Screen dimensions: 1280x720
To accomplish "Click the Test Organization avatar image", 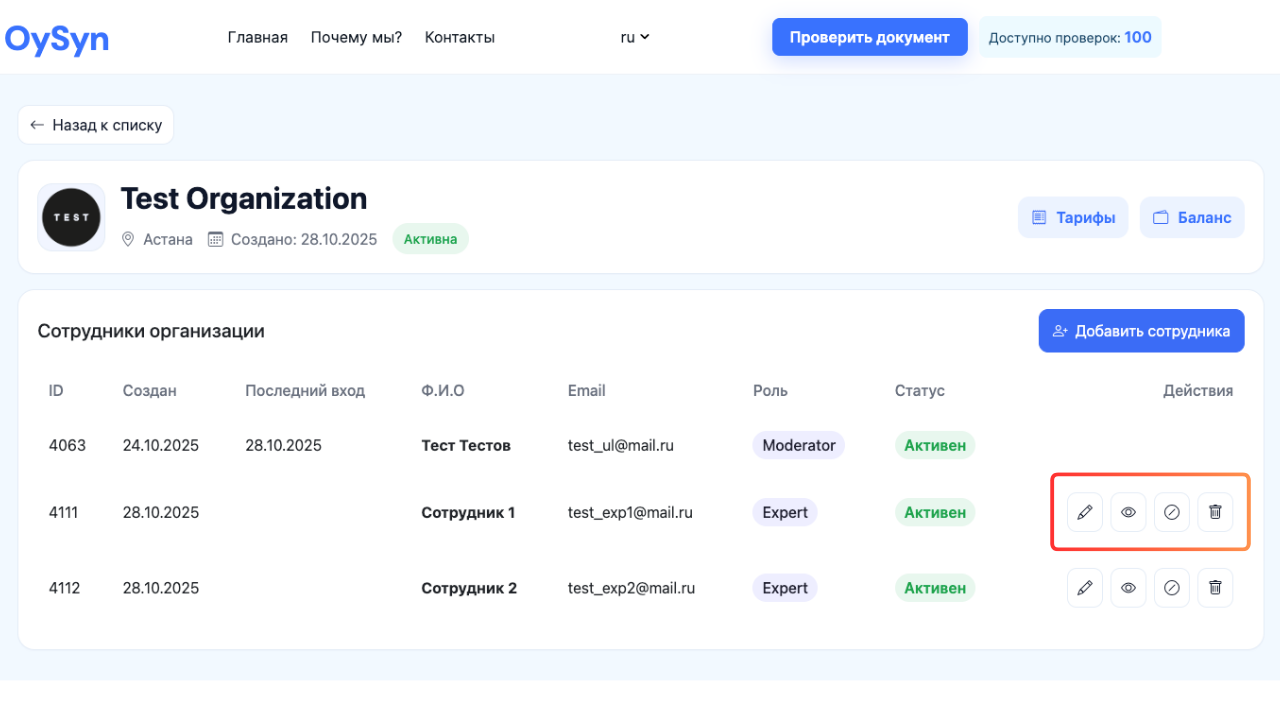I will click(x=71, y=217).
